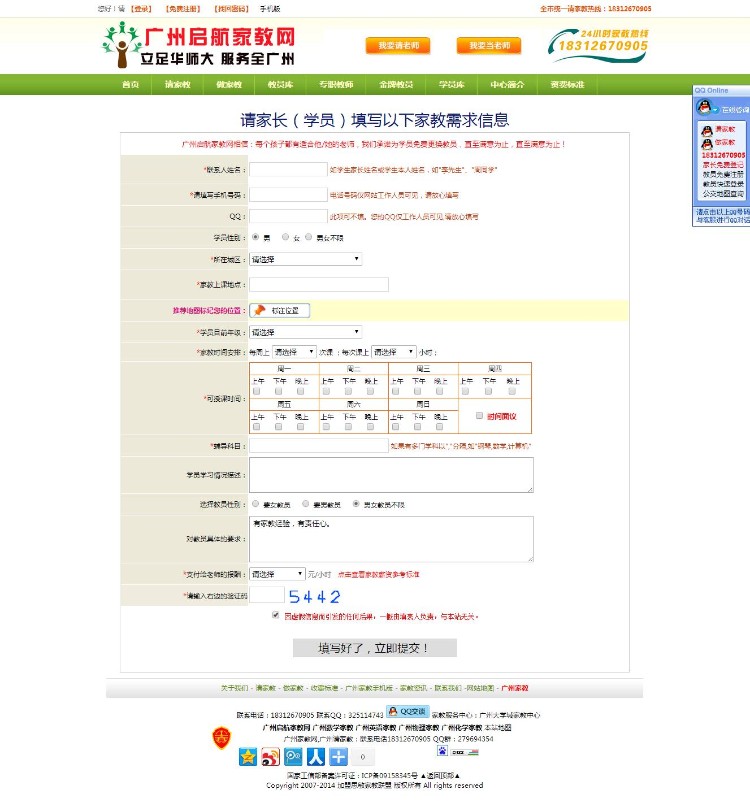The height and width of the screenshot is (807, 750).
Task: Click the 手机版 link at top
Action: (270, 9)
